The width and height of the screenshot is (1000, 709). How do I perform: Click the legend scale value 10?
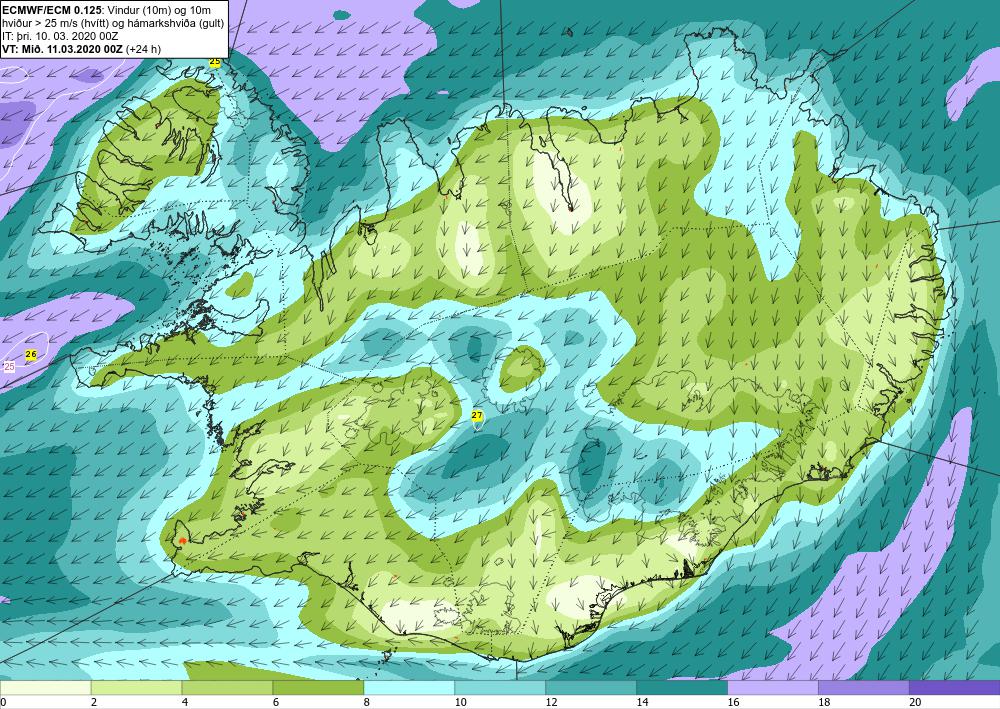[x=460, y=702]
